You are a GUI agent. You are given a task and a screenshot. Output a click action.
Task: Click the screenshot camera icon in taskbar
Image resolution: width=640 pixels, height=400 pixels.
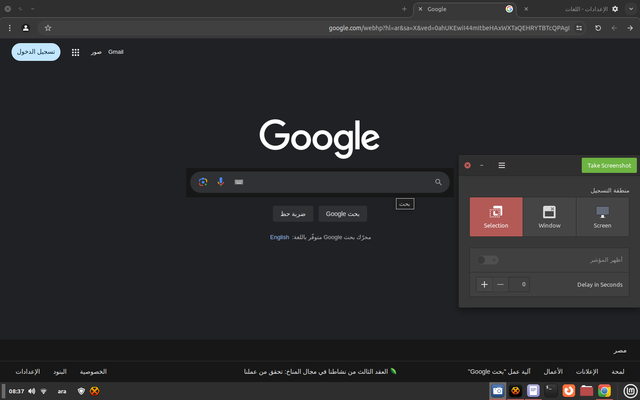pos(498,391)
